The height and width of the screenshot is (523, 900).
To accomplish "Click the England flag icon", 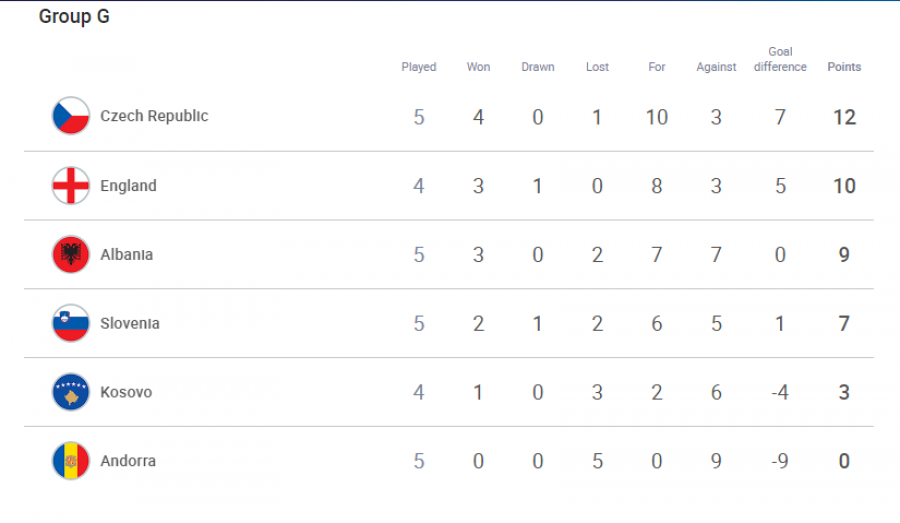I will (71, 185).
